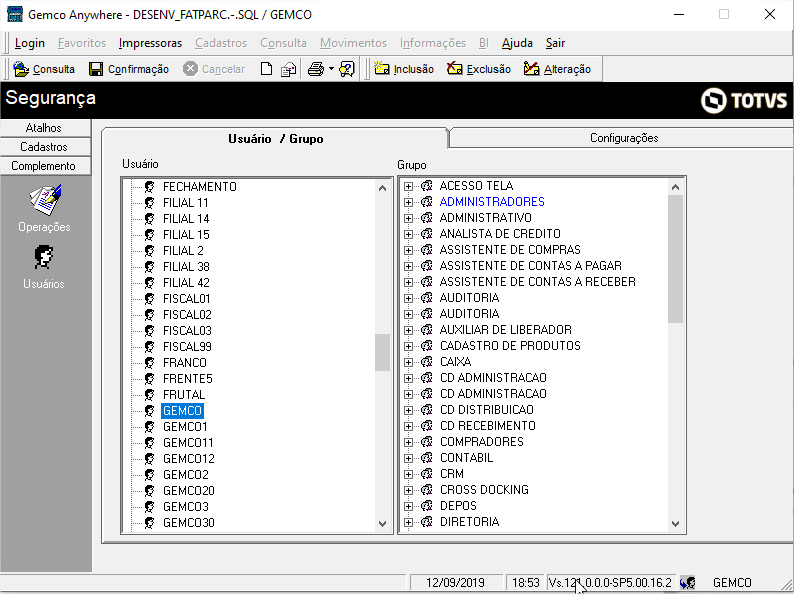Viewport: 794px width, 594px height.
Task: Open the printer dropdown arrow
Action: [x=331, y=69]
